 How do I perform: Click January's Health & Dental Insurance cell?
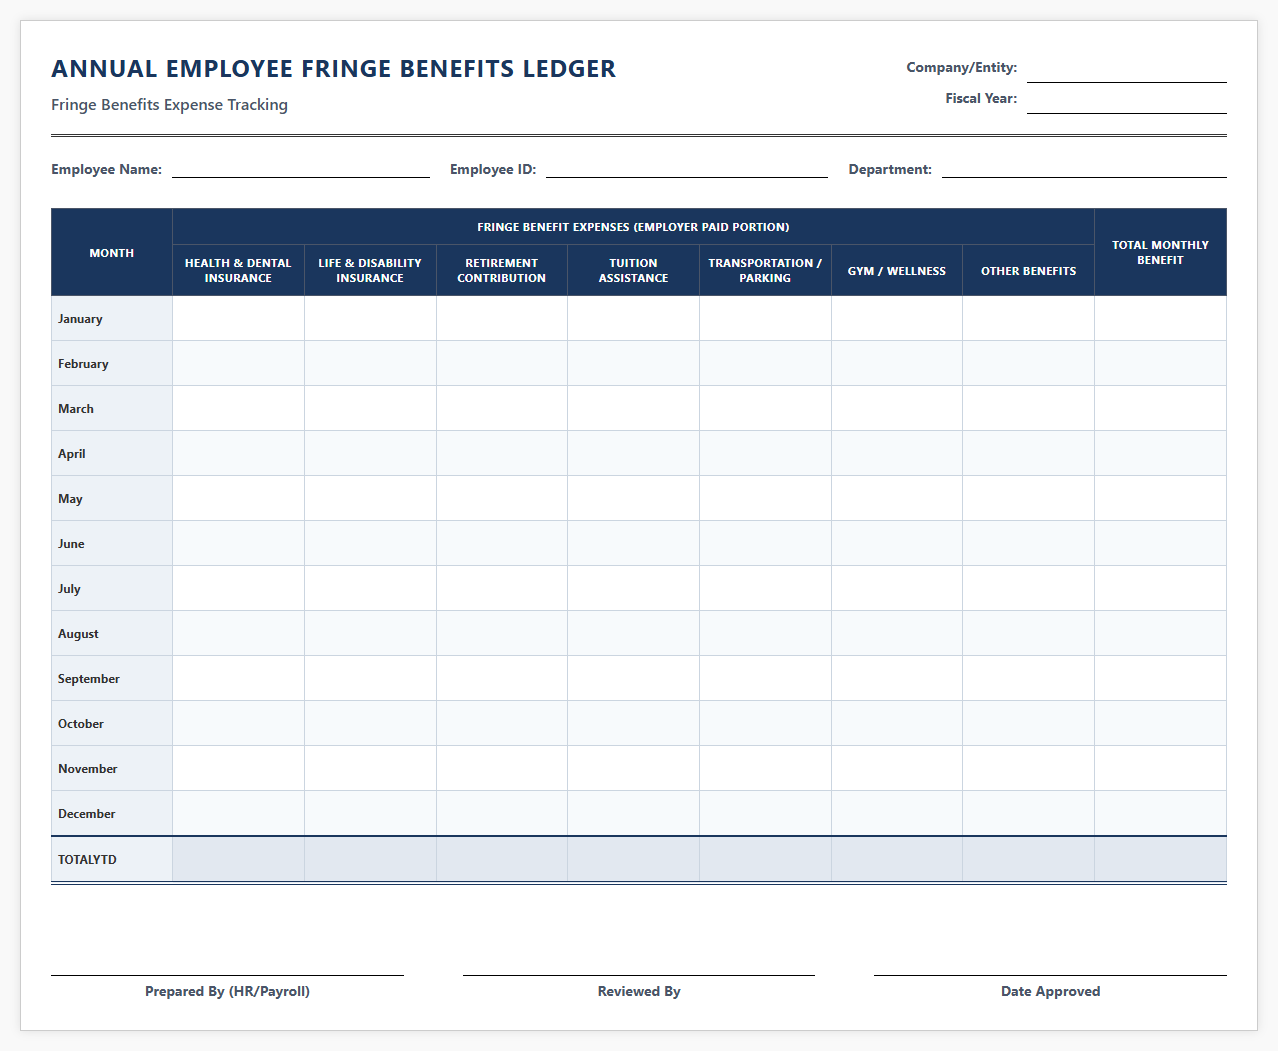pos(238,318)
